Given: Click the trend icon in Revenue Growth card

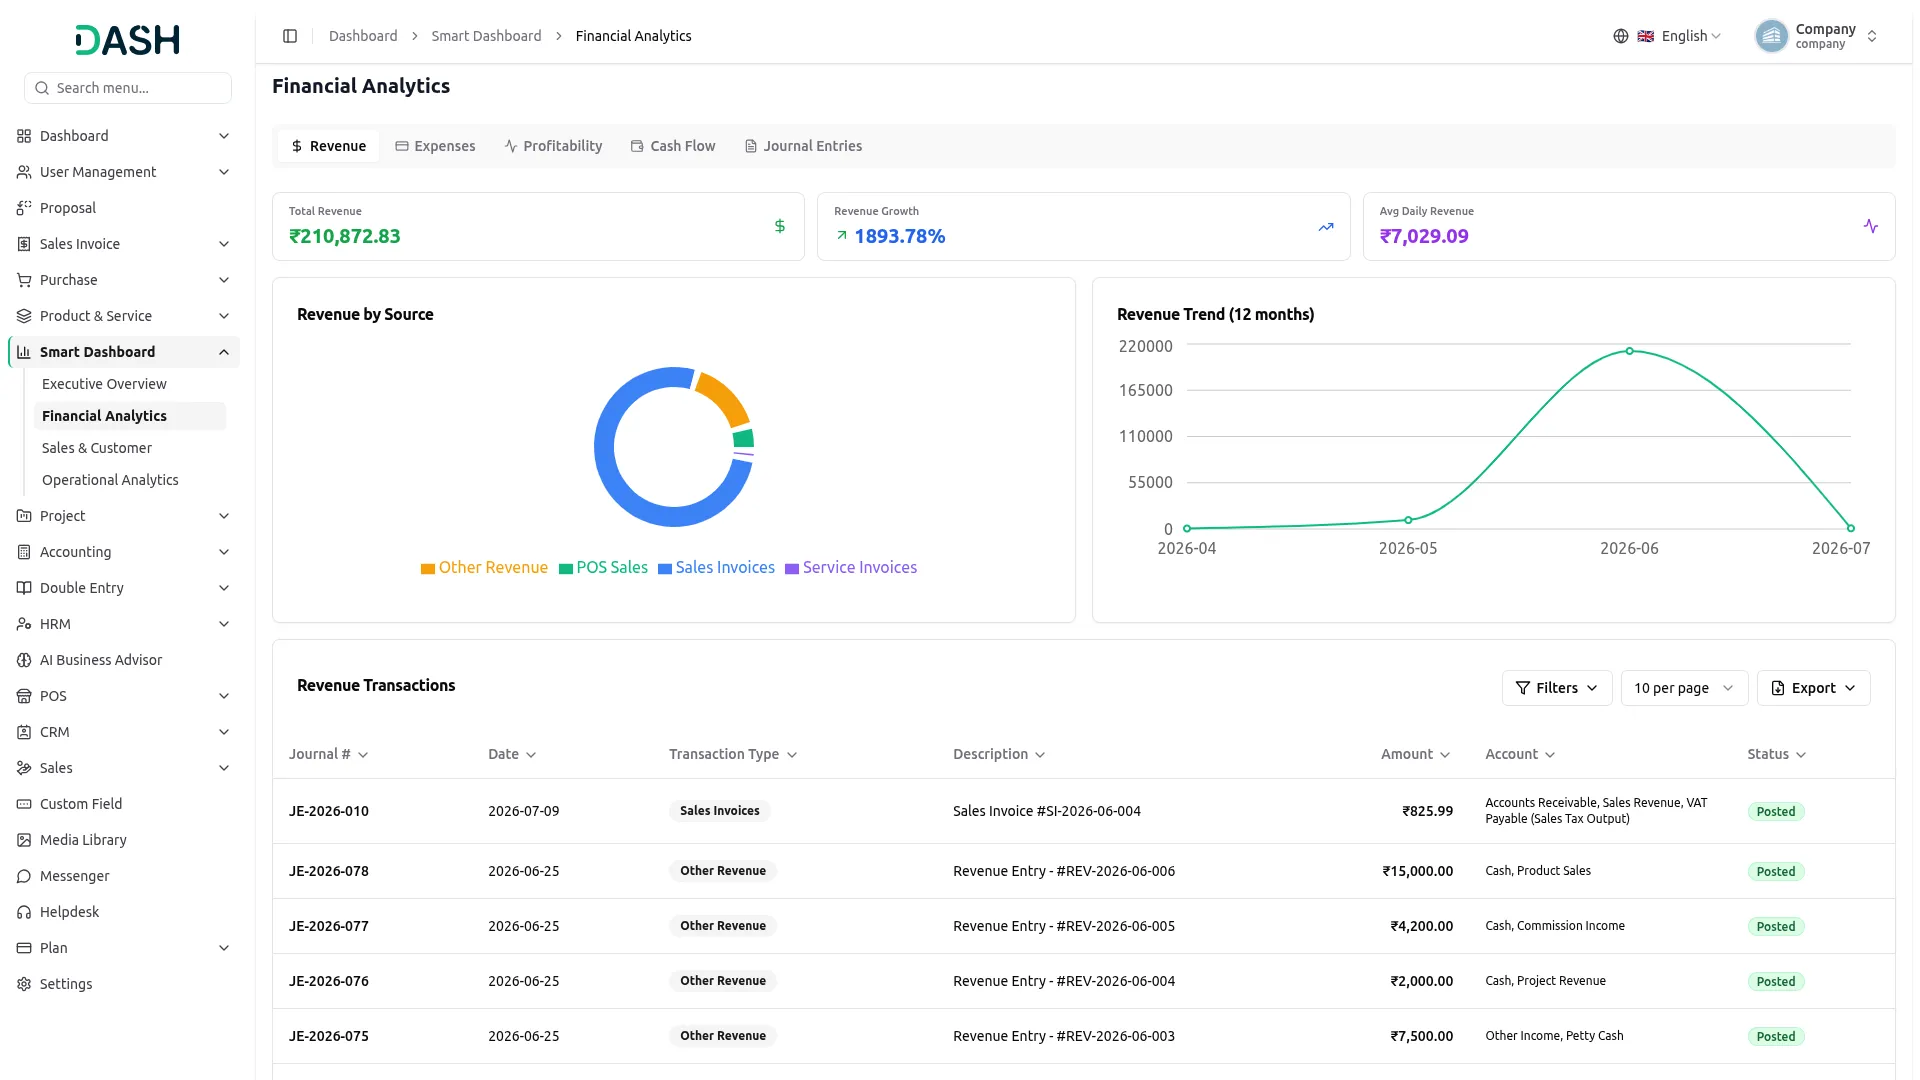Looking at the screenshot, I should (x=1326, y=227).
